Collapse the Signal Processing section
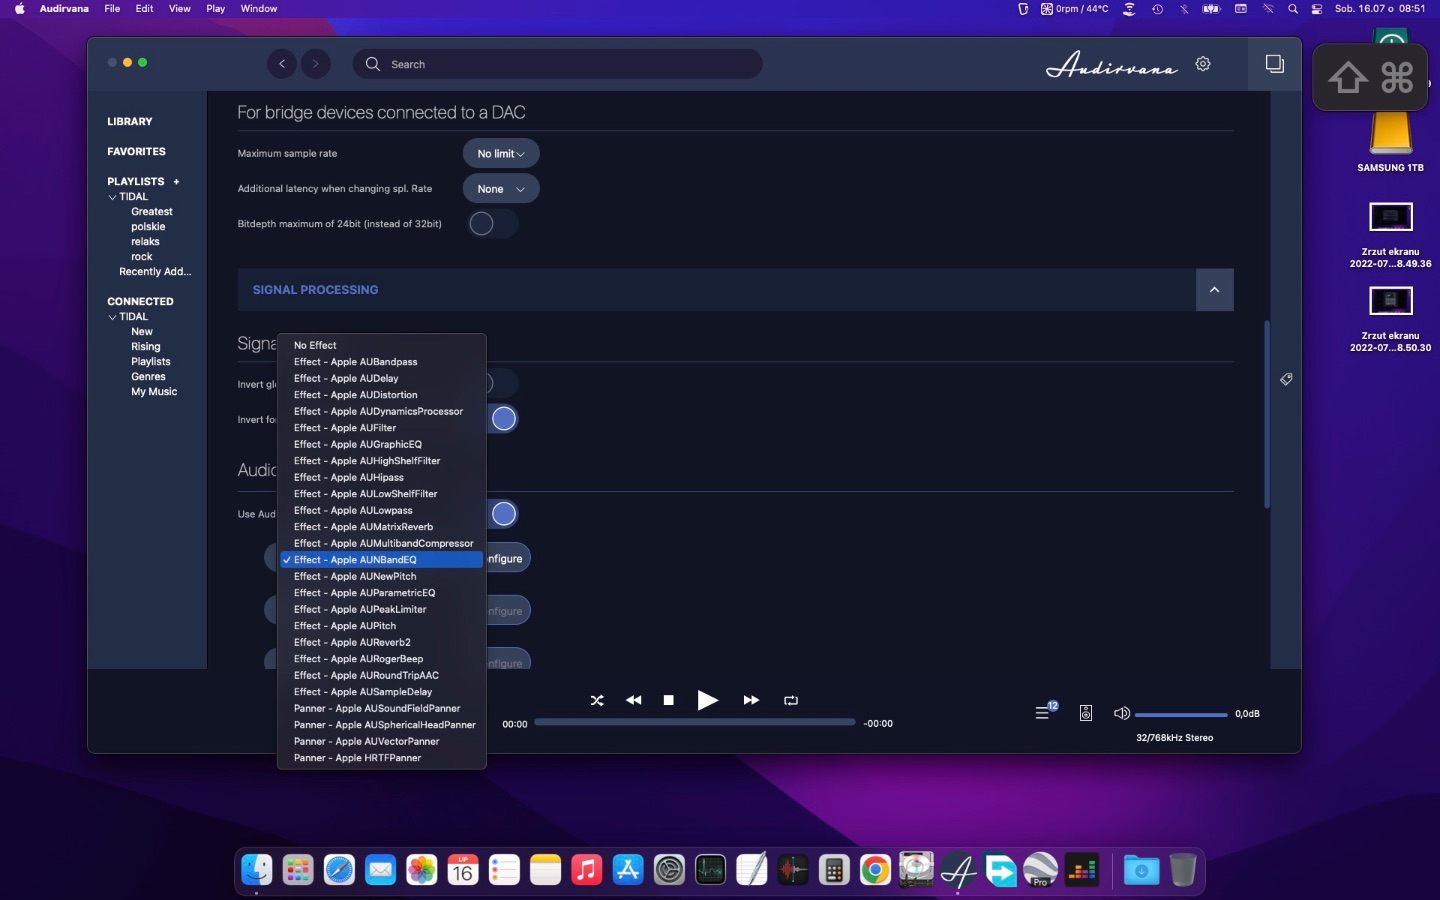The width and height of the screenshot is (1440, 900). click(x=1214, y=290)
